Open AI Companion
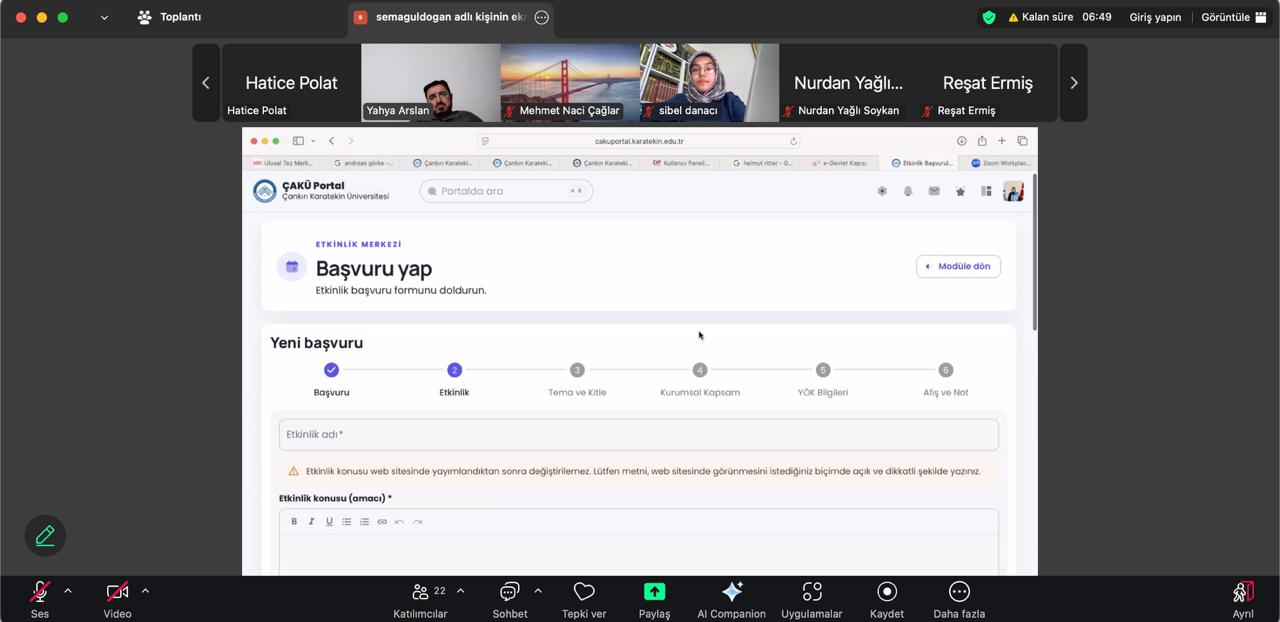The image size is (1280, 622). (x=731, y=600)
